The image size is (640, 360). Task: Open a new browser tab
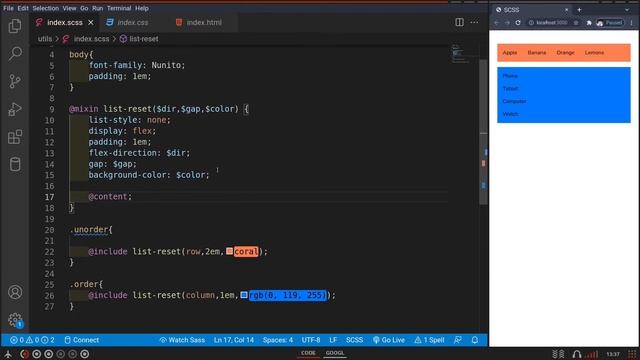[579, 10]
